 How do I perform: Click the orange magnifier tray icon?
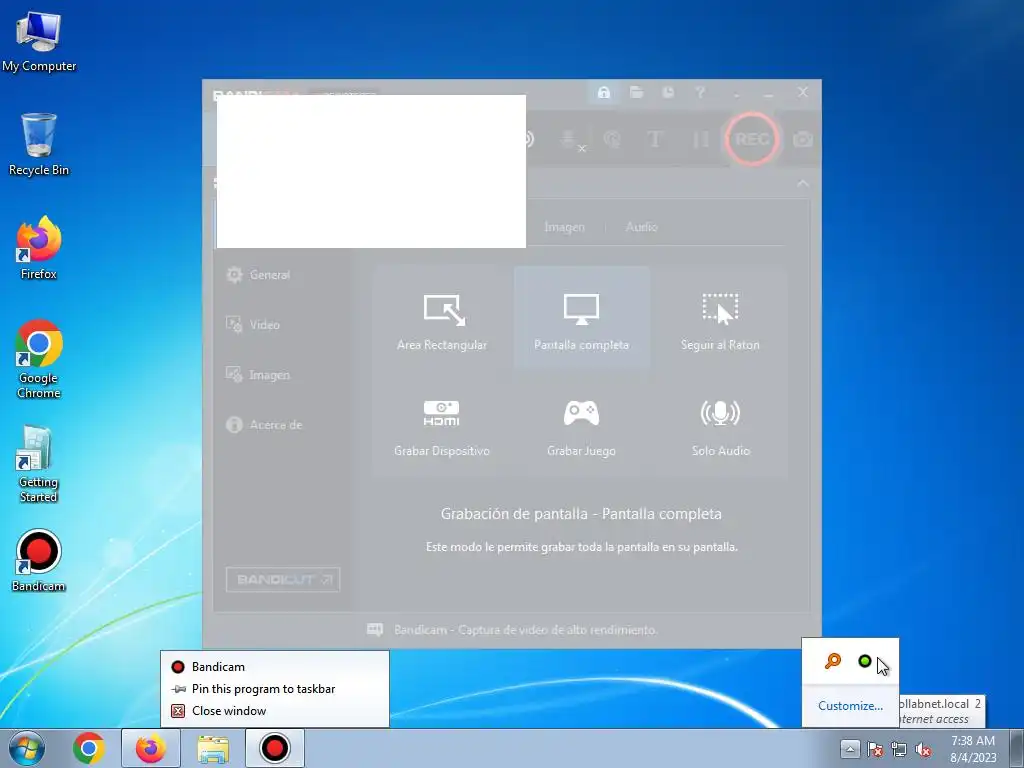(x=833, y=661)
